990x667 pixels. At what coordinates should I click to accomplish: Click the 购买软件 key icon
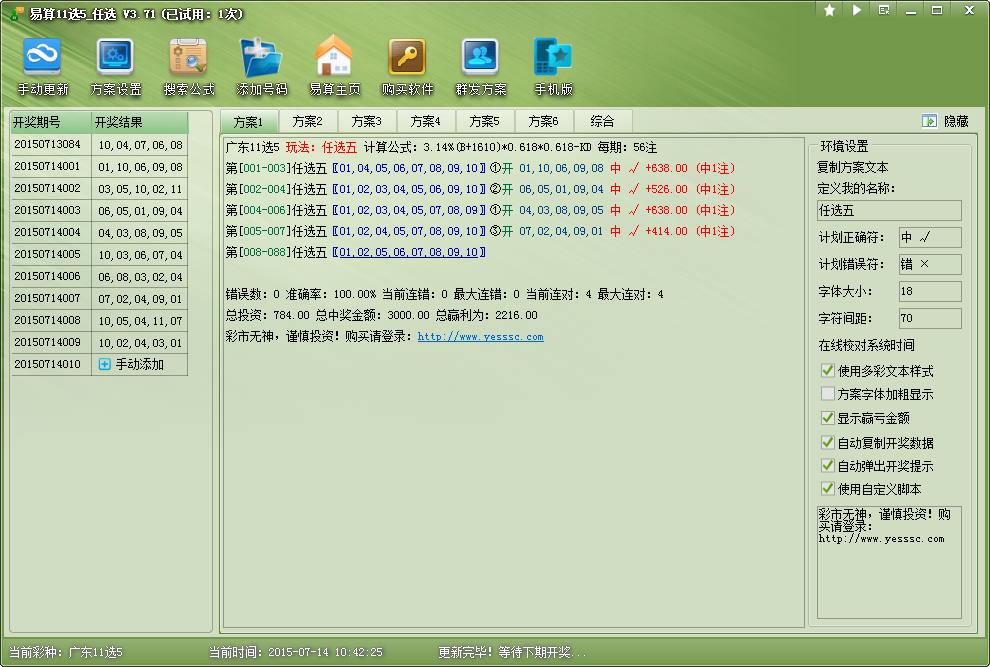pos(407,57)
